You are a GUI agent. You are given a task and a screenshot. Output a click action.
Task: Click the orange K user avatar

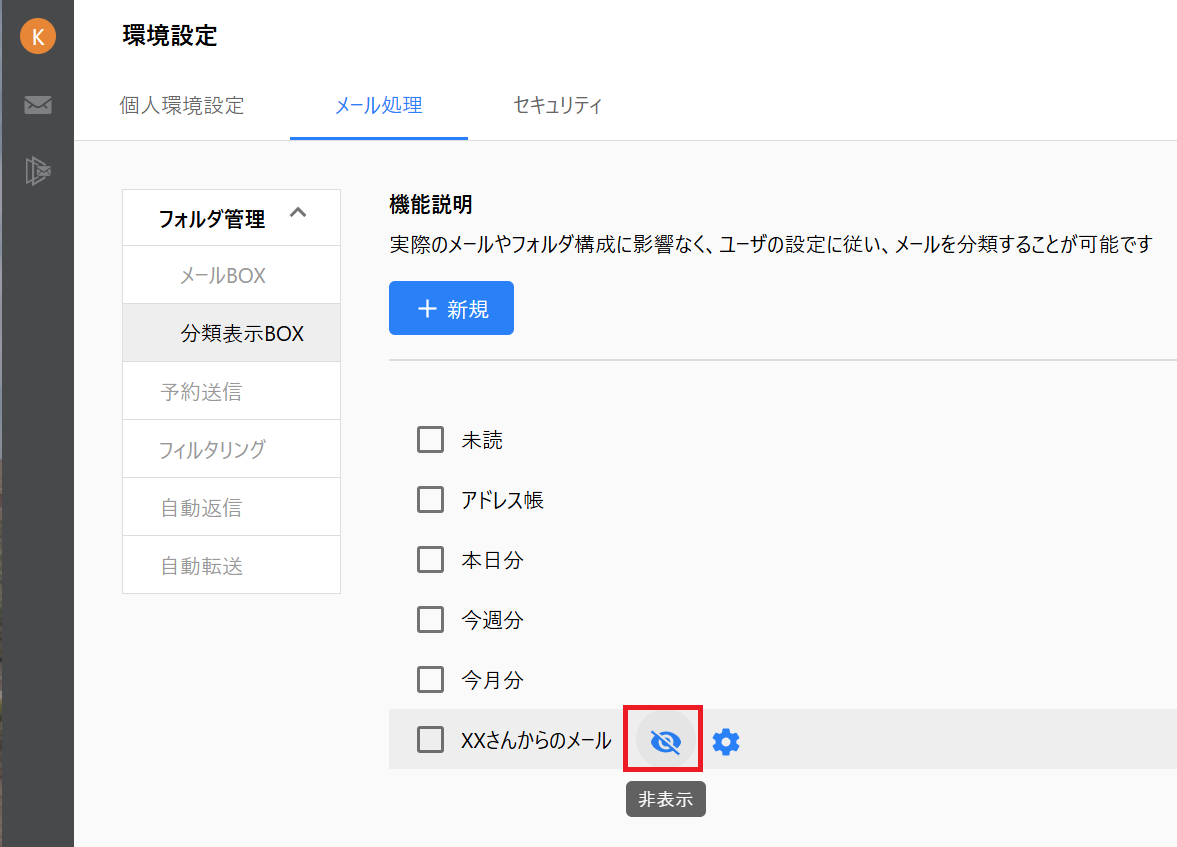38,36
